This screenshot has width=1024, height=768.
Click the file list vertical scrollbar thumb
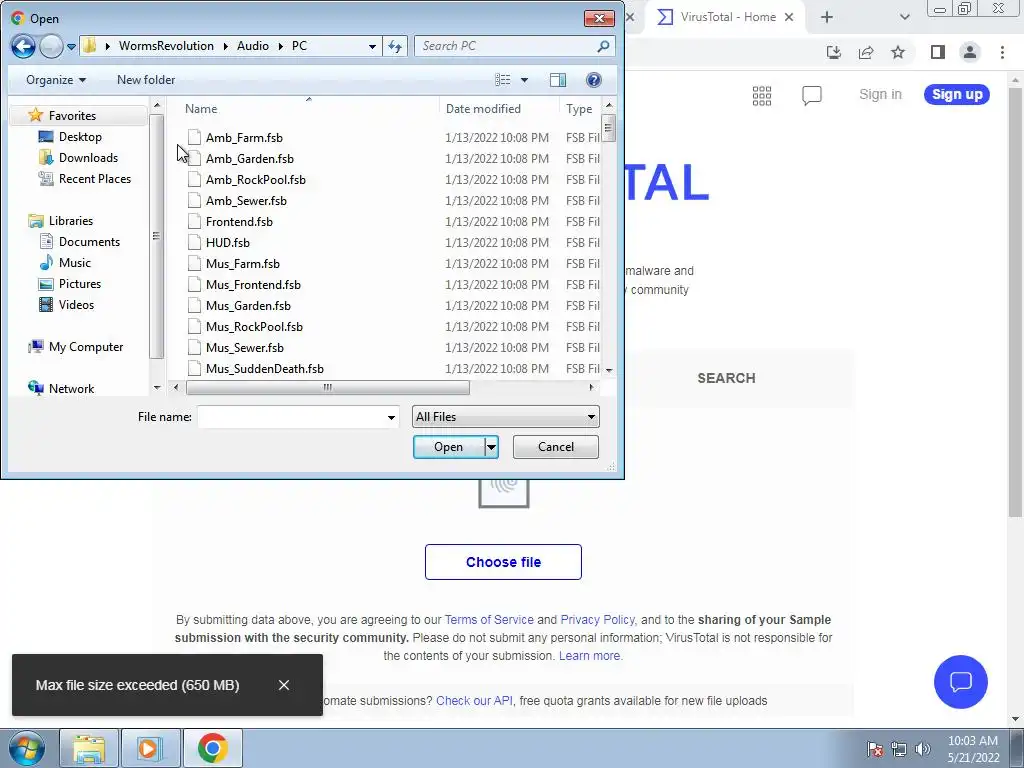click(607, 127)
